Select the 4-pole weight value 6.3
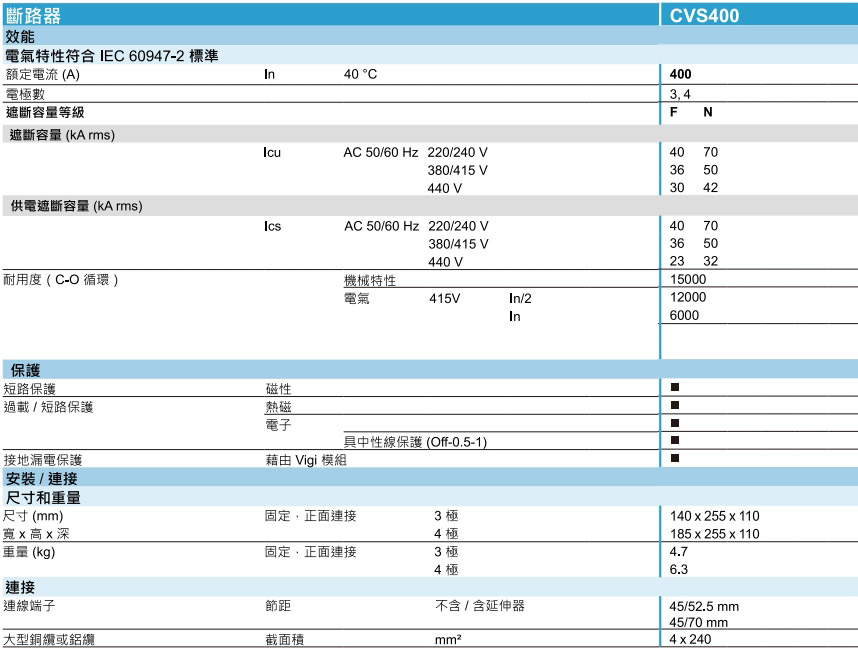The image size is (858, 656). coord(678,569)
